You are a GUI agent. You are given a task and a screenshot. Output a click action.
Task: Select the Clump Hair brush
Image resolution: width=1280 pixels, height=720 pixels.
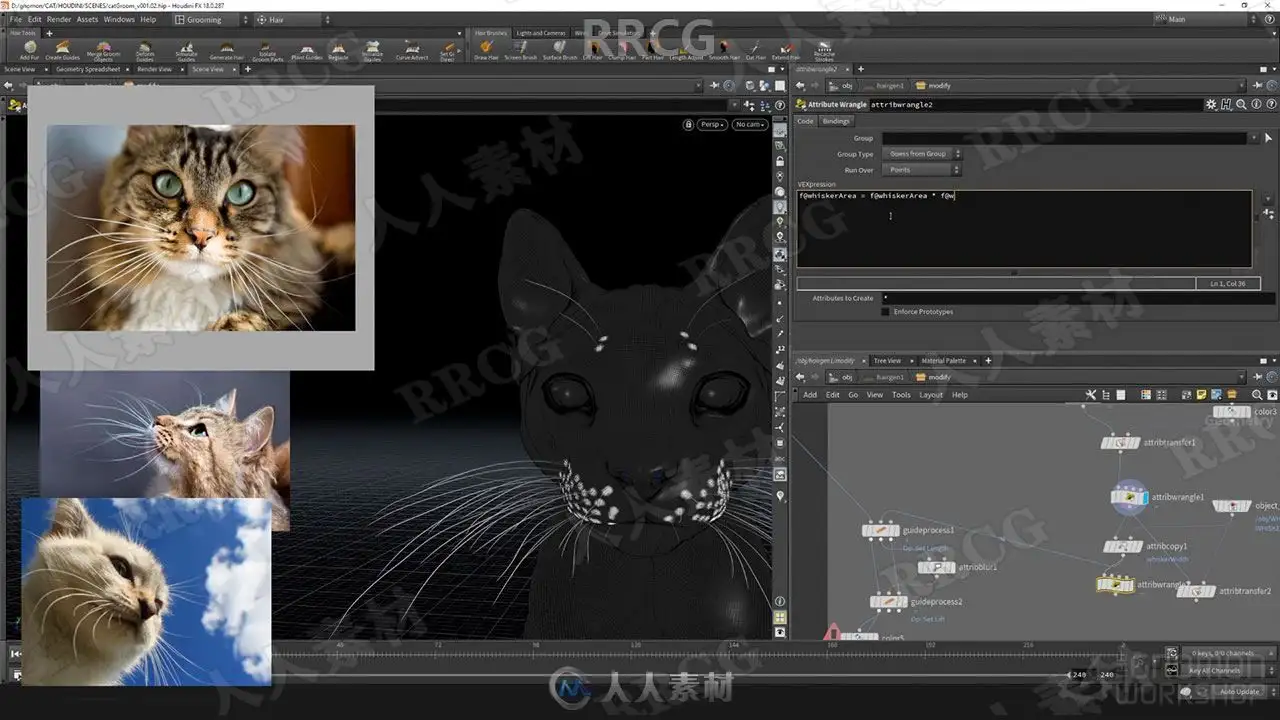click(x=621, y=51)
